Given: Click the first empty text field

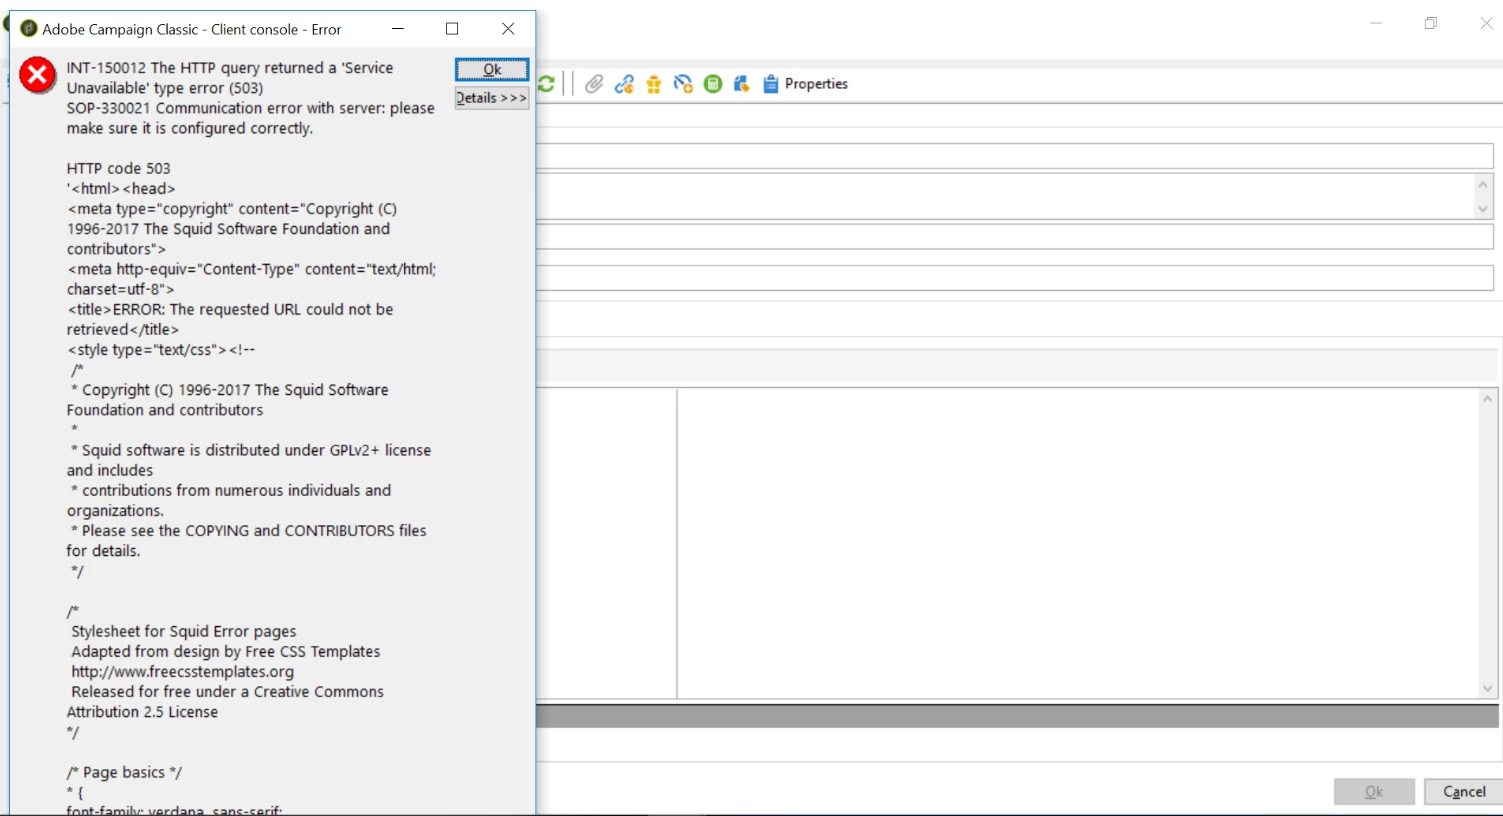Looking at the screenshot, I should click(1015, 156).
